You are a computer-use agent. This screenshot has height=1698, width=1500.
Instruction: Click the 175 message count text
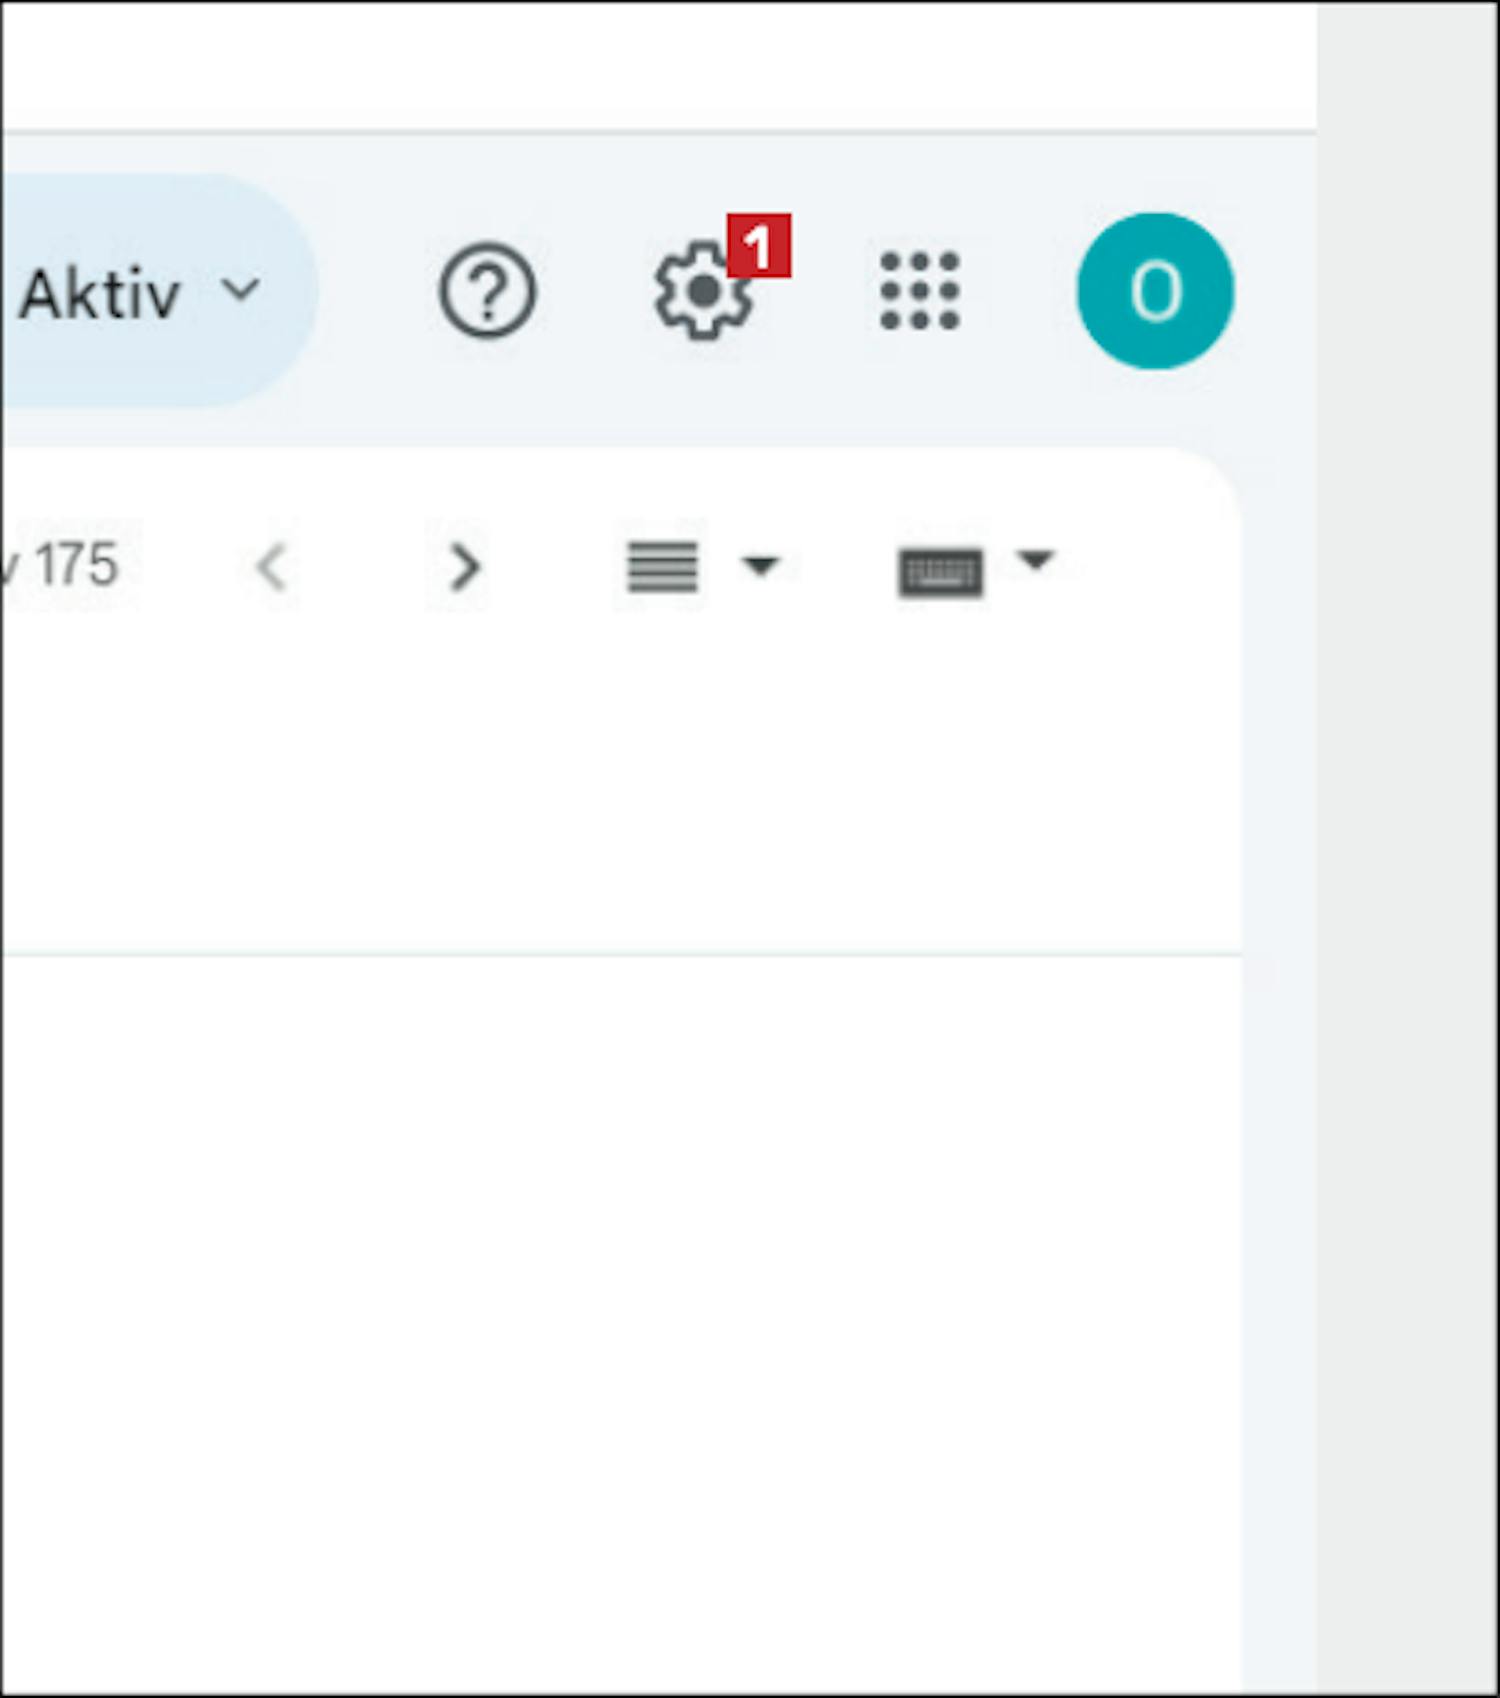pos(77,565)
